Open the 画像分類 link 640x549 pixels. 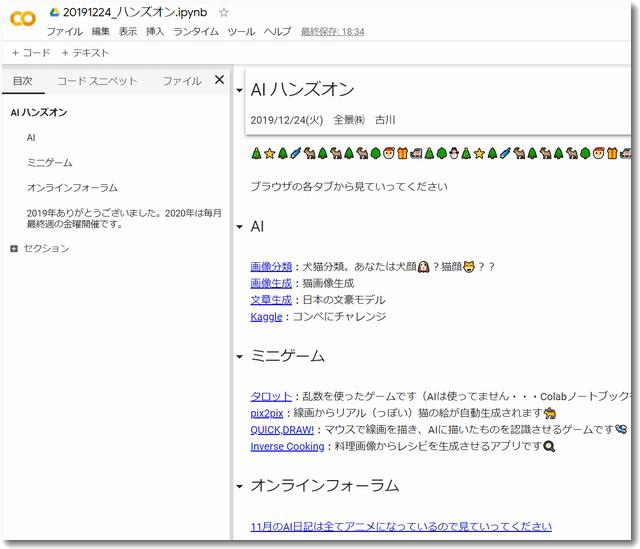pos(271,267)
